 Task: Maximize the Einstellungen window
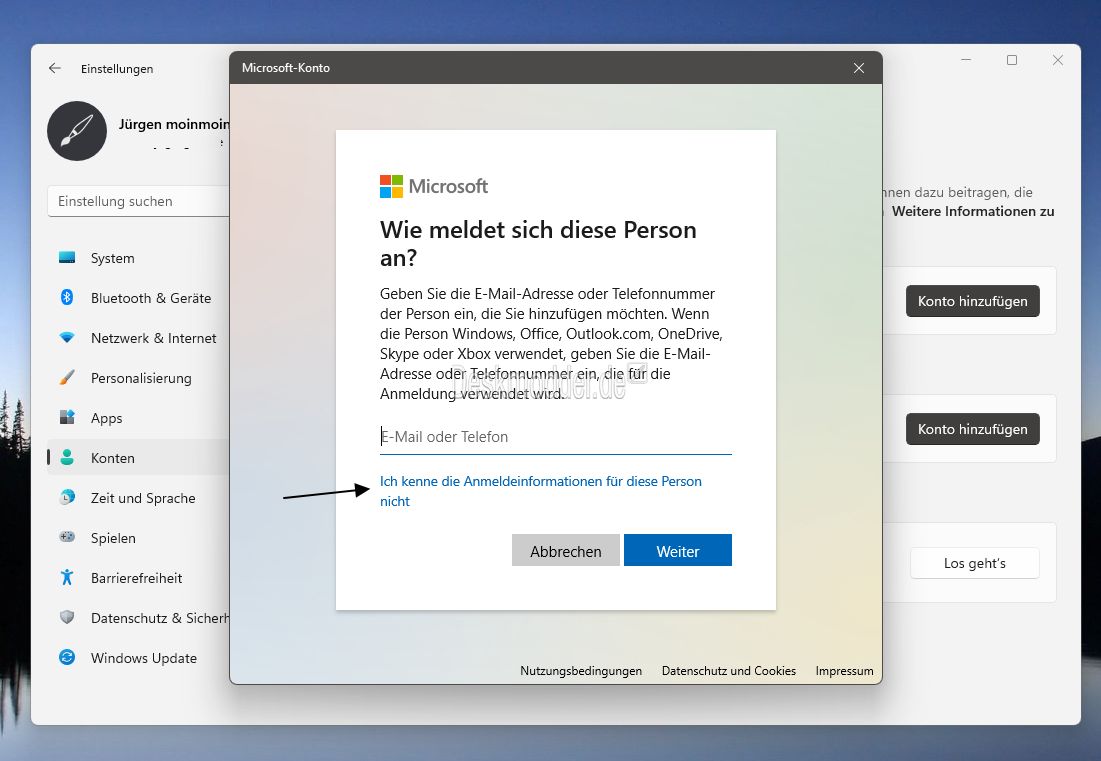click(1012, 60)
